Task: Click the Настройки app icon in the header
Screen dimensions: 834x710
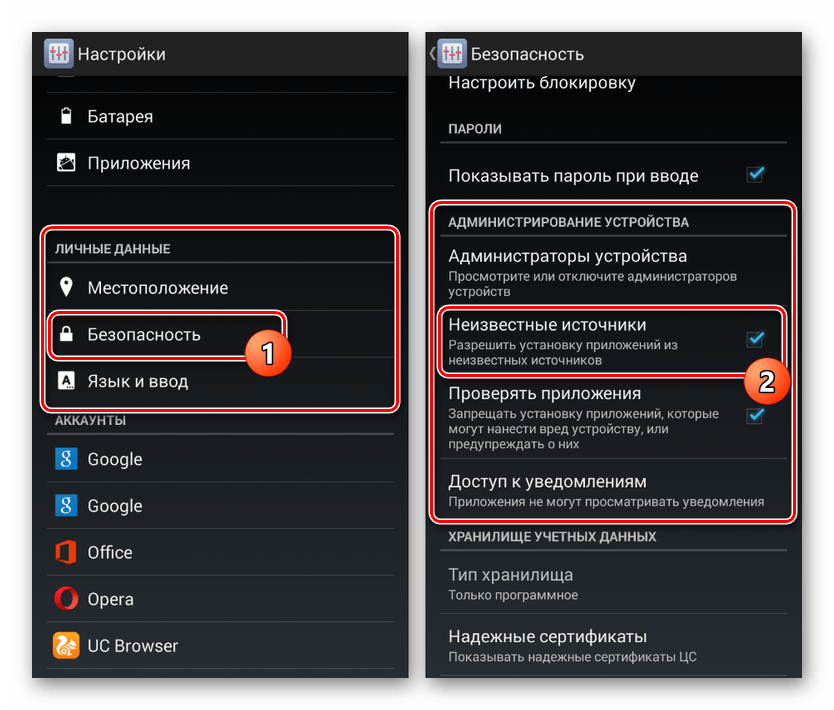Action: (58, 53)
